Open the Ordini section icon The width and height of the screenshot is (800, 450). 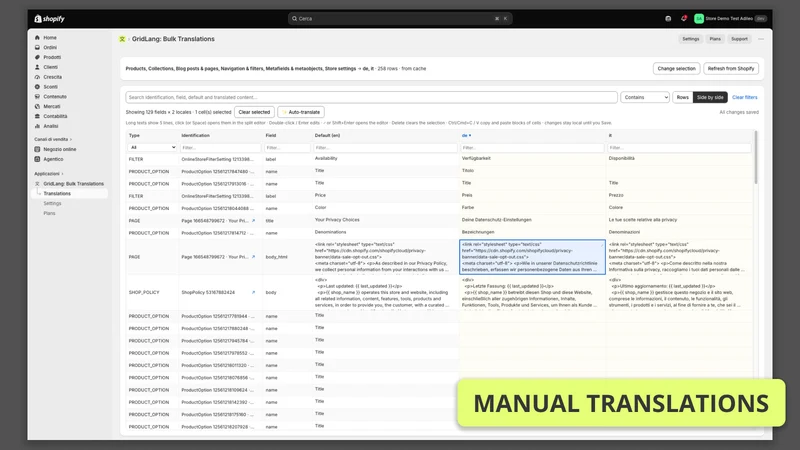37,47
